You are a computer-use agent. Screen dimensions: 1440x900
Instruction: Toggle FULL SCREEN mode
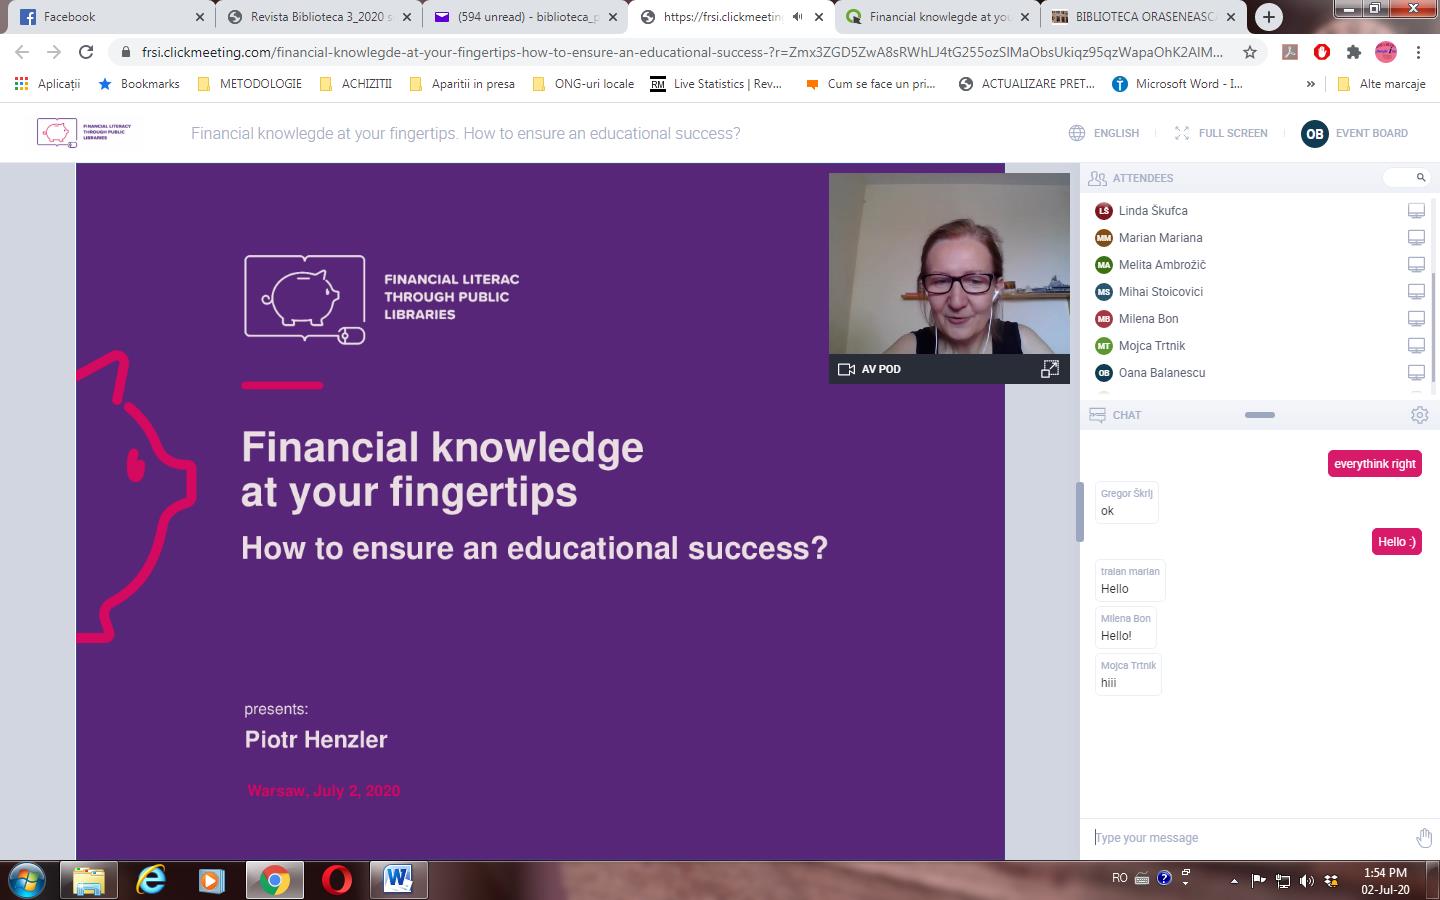click(1221, 133)
